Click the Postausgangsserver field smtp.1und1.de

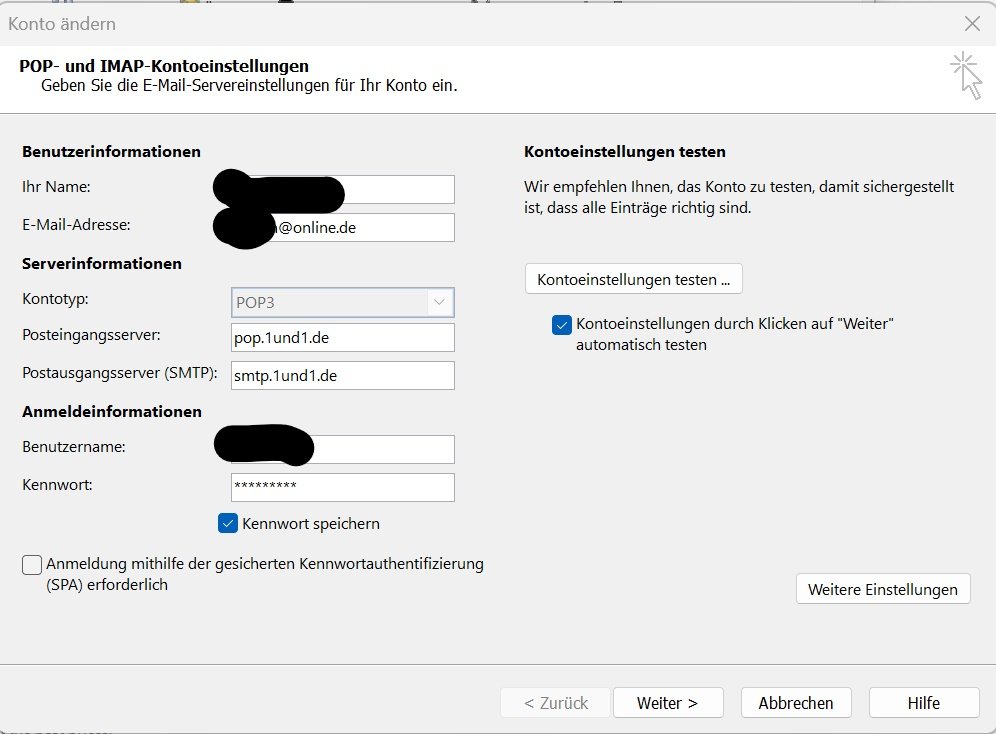pyautogui.click(x=342, y=375)
